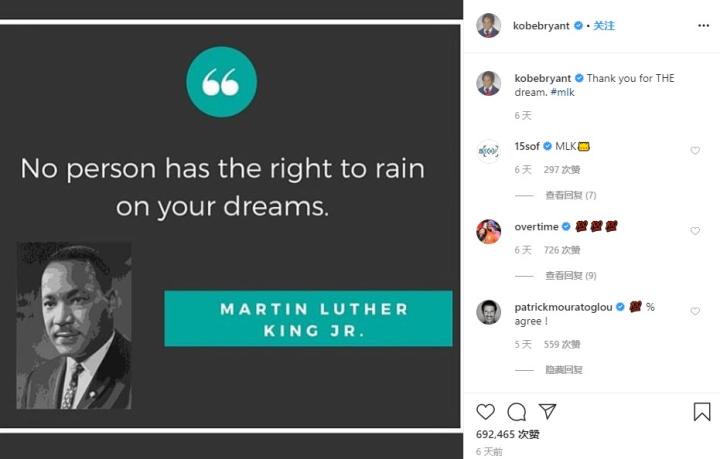Expand the 7 replies under 15sof's comment
The image size is (720, 459).
point(571,196)
